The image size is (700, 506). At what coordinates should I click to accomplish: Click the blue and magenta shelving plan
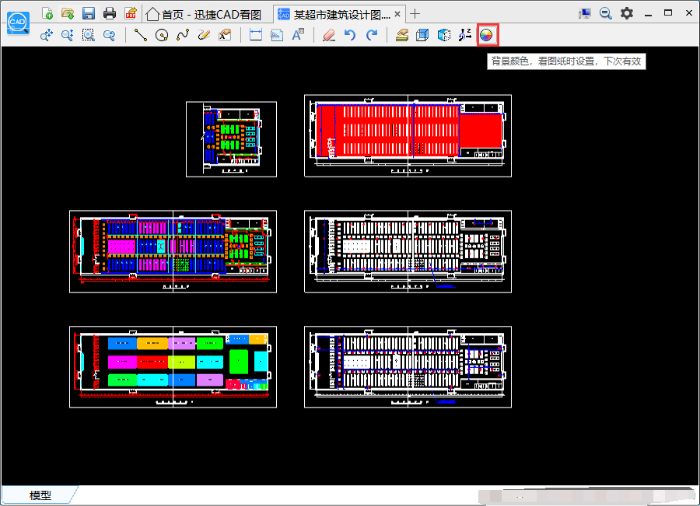click(173, 251)
